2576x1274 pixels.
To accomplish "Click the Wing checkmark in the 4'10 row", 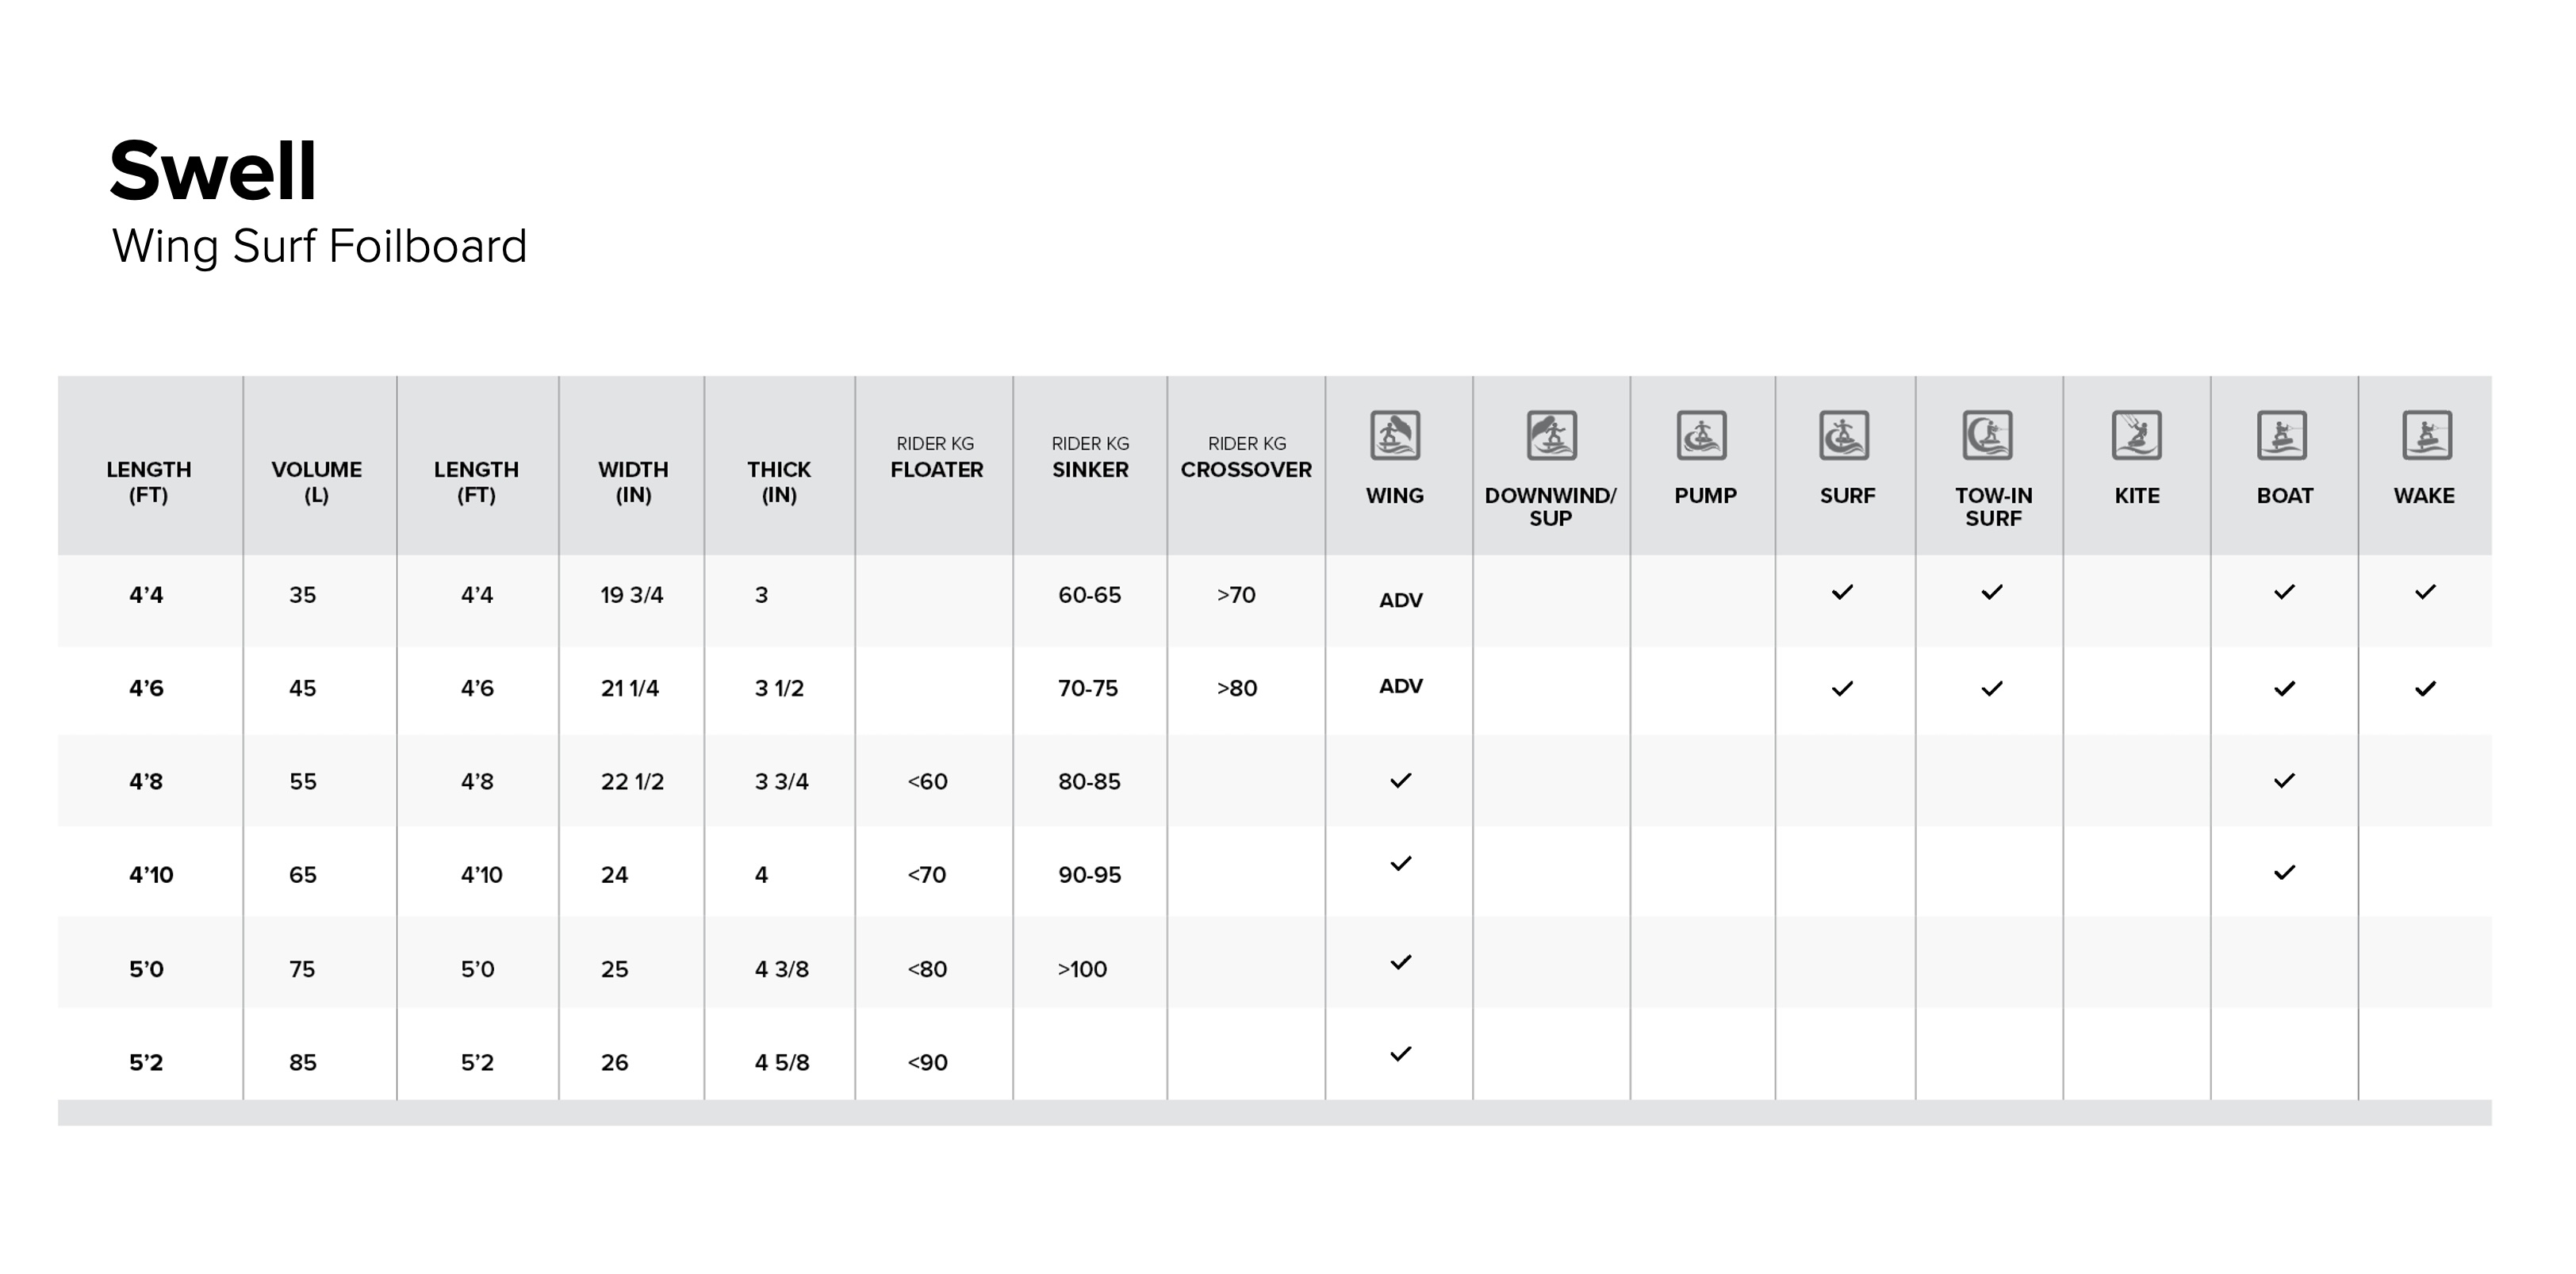I will 1401,863.
